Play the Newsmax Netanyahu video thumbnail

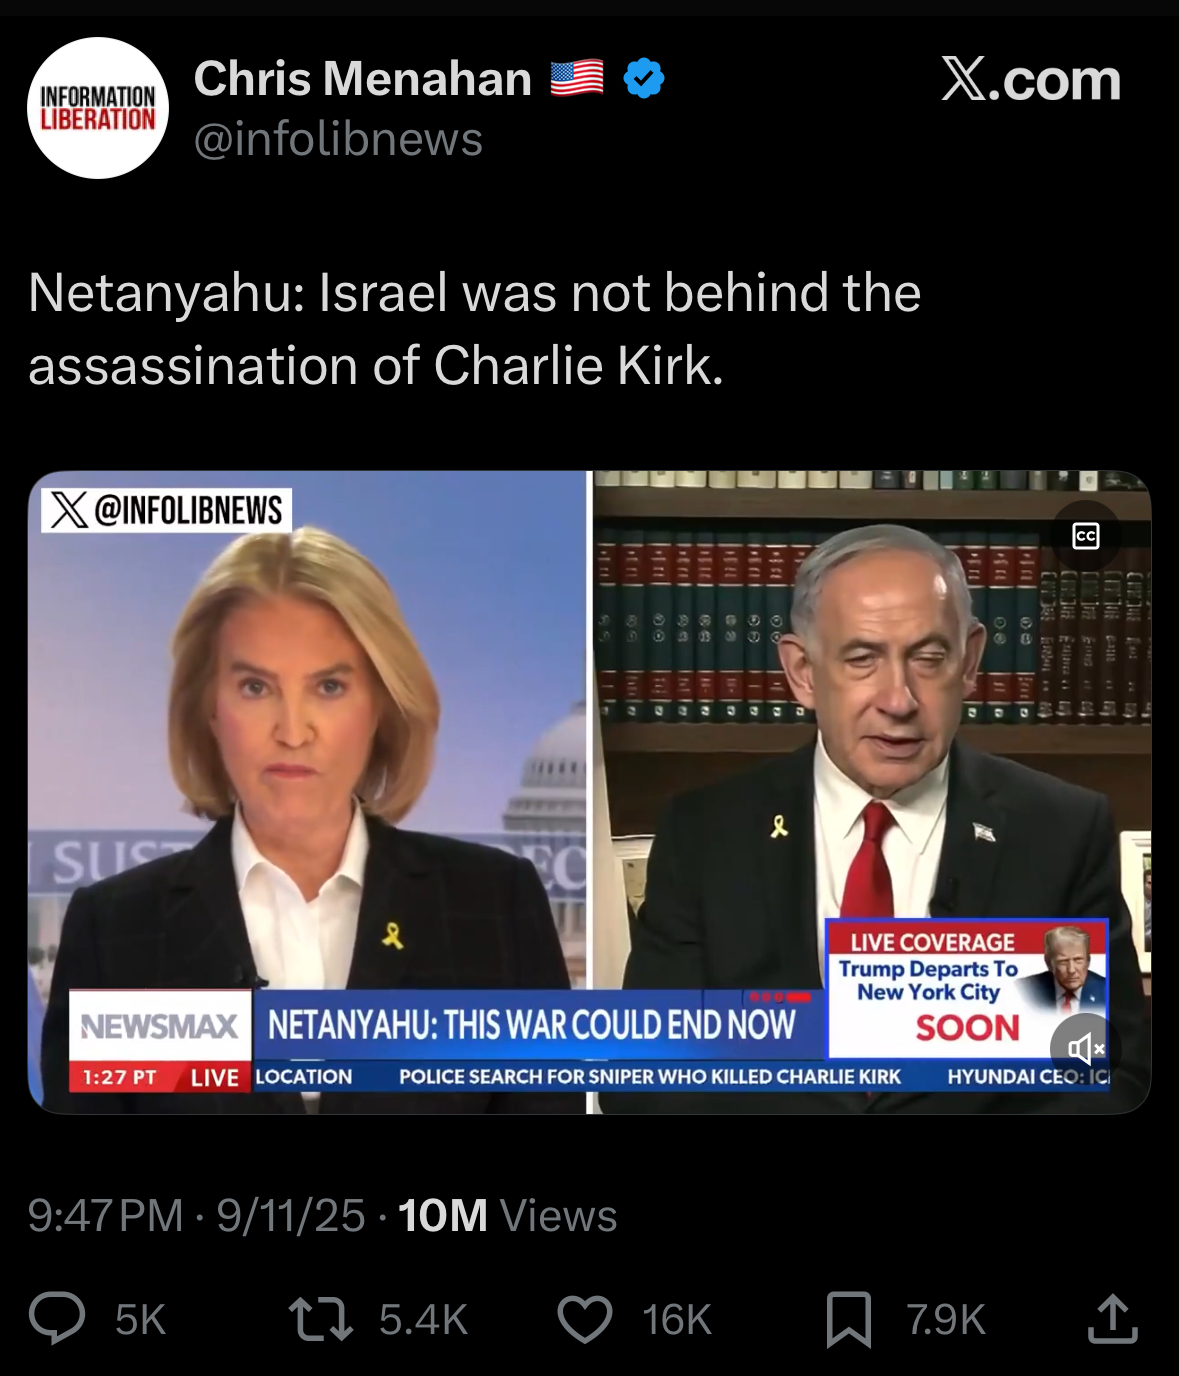(589, 792)
